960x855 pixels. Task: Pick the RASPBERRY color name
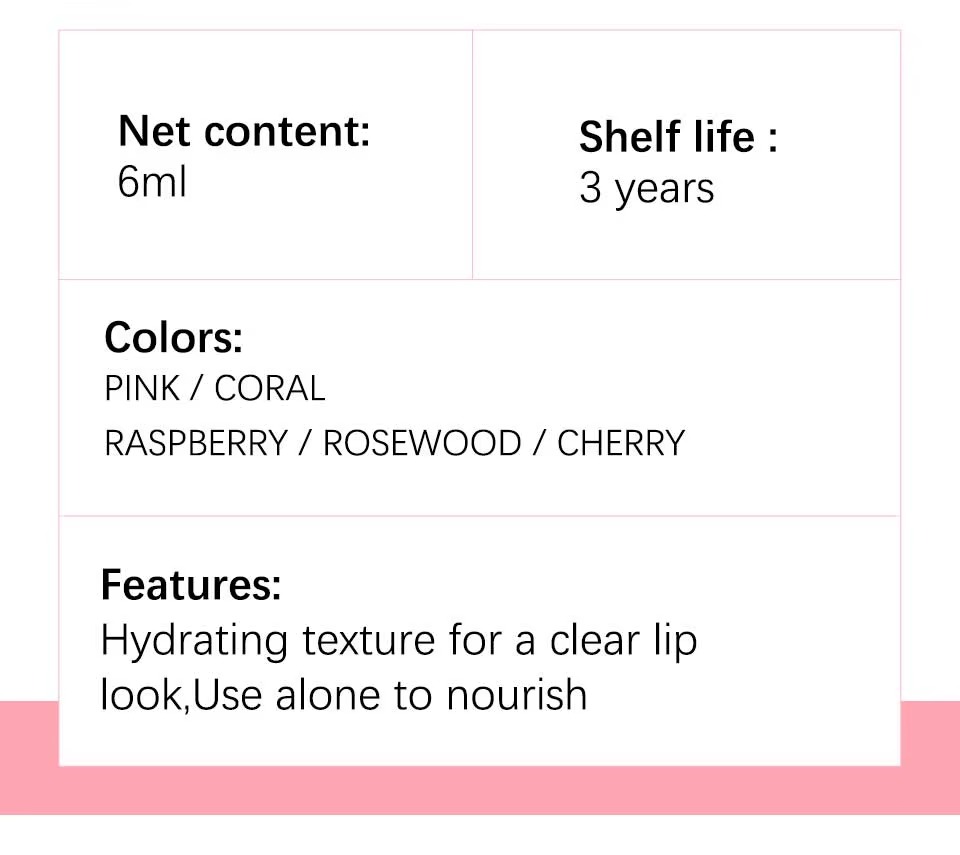click(x=196, y=443)
